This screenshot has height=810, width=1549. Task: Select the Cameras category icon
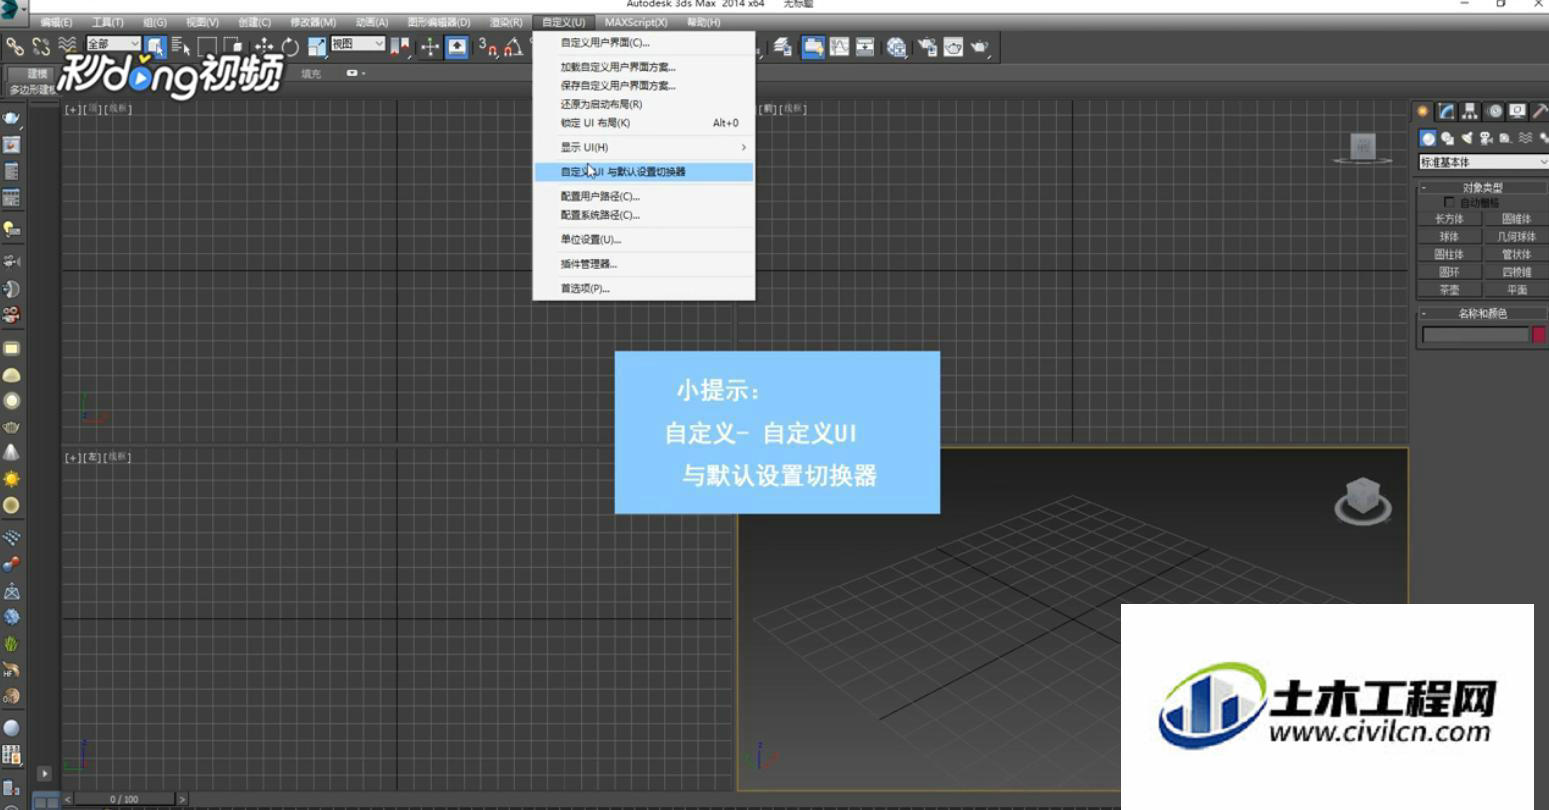1486,138
